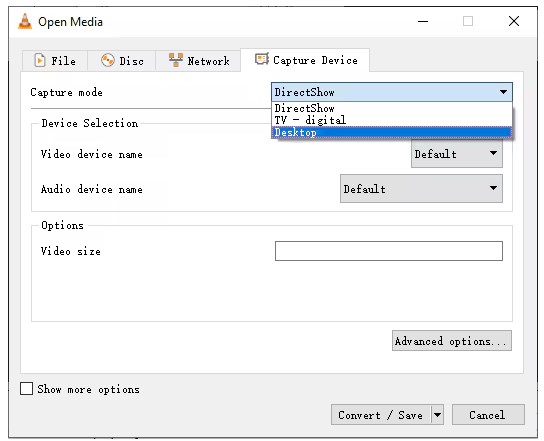Click the Video size input field
The image size is (544, 441).
389,251
